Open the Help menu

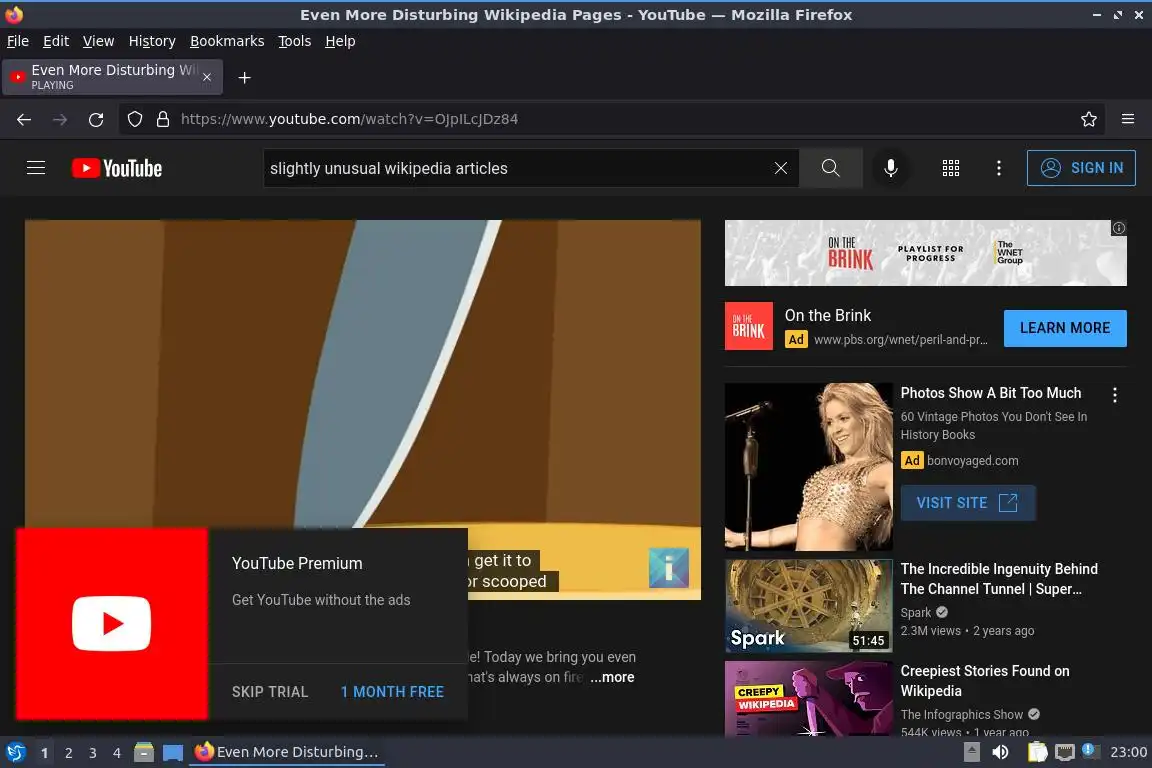340,41
